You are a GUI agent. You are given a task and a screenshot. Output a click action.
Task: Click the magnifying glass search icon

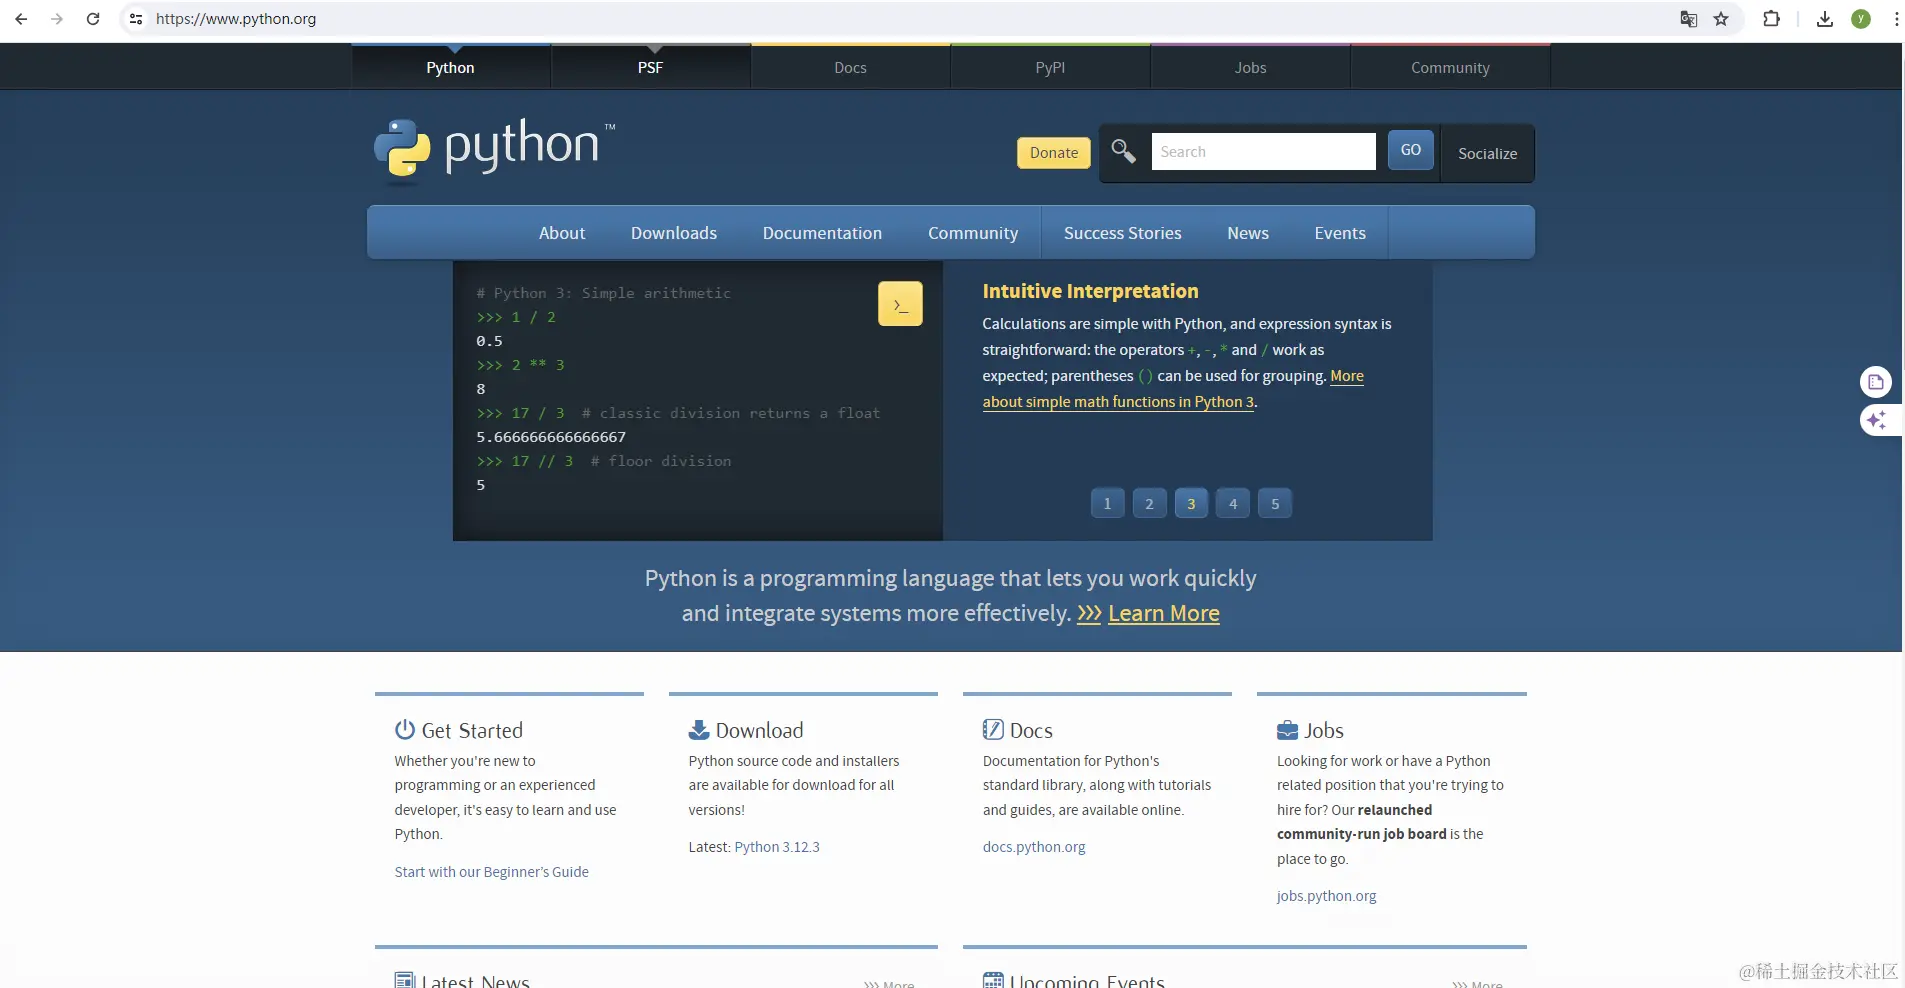click(1123, 151)
